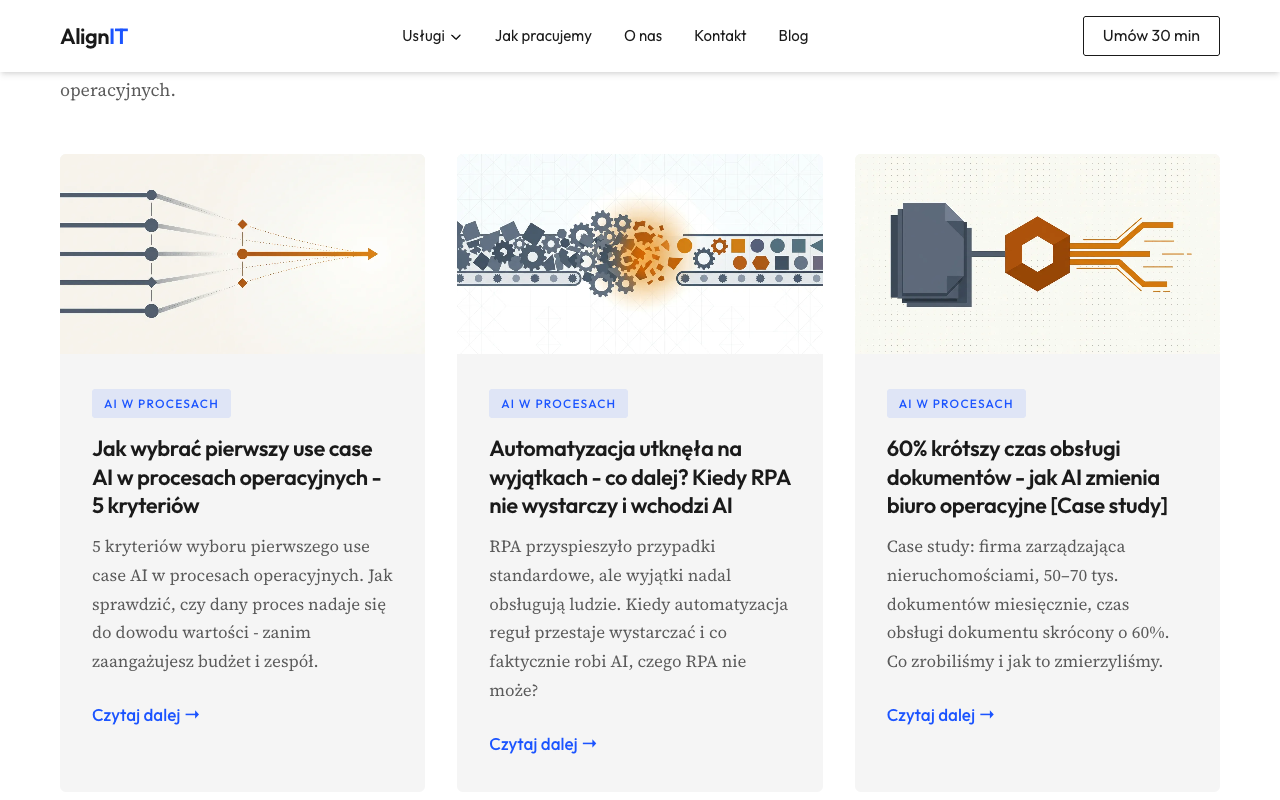Image resolution: width=1280 pixels, height=800 pixels.
Task: Click the tag above 'Automatyzacja utknęła' title
Action: click(x=558, y=404)
